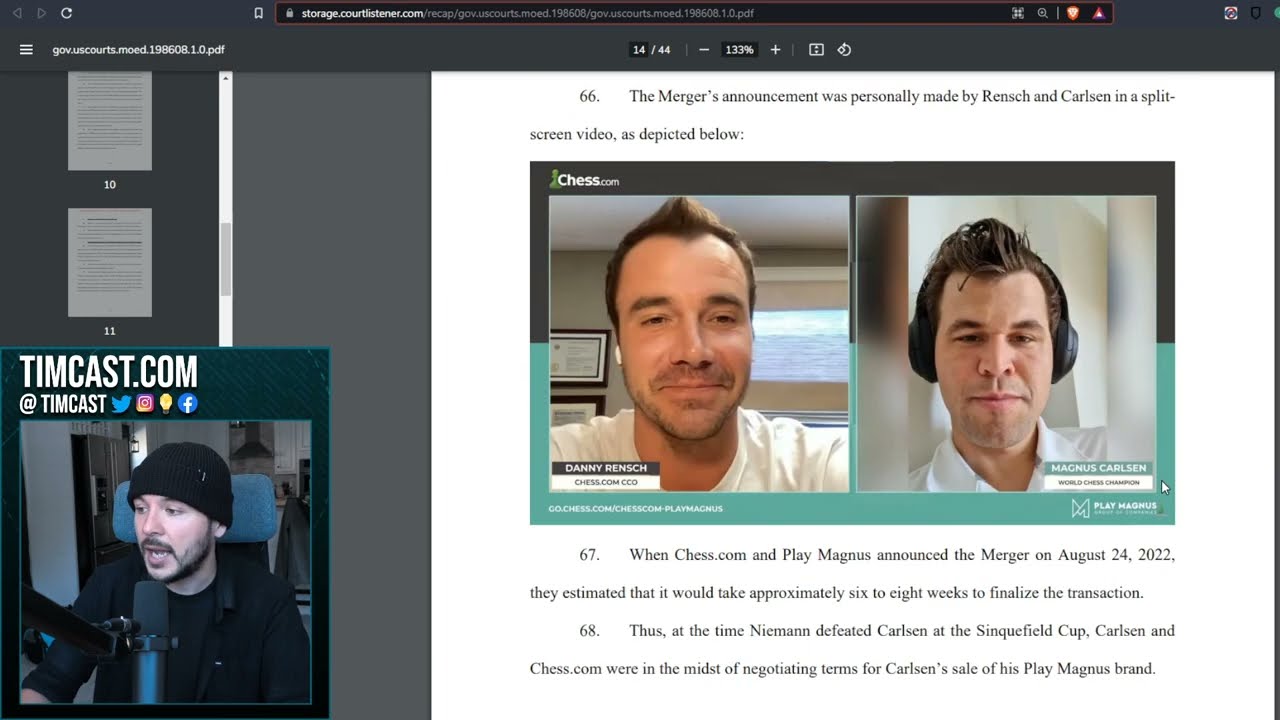Click paragraph number 66.
The width and height of the screenshot is (1280, 720).
[x=589, y=96]
